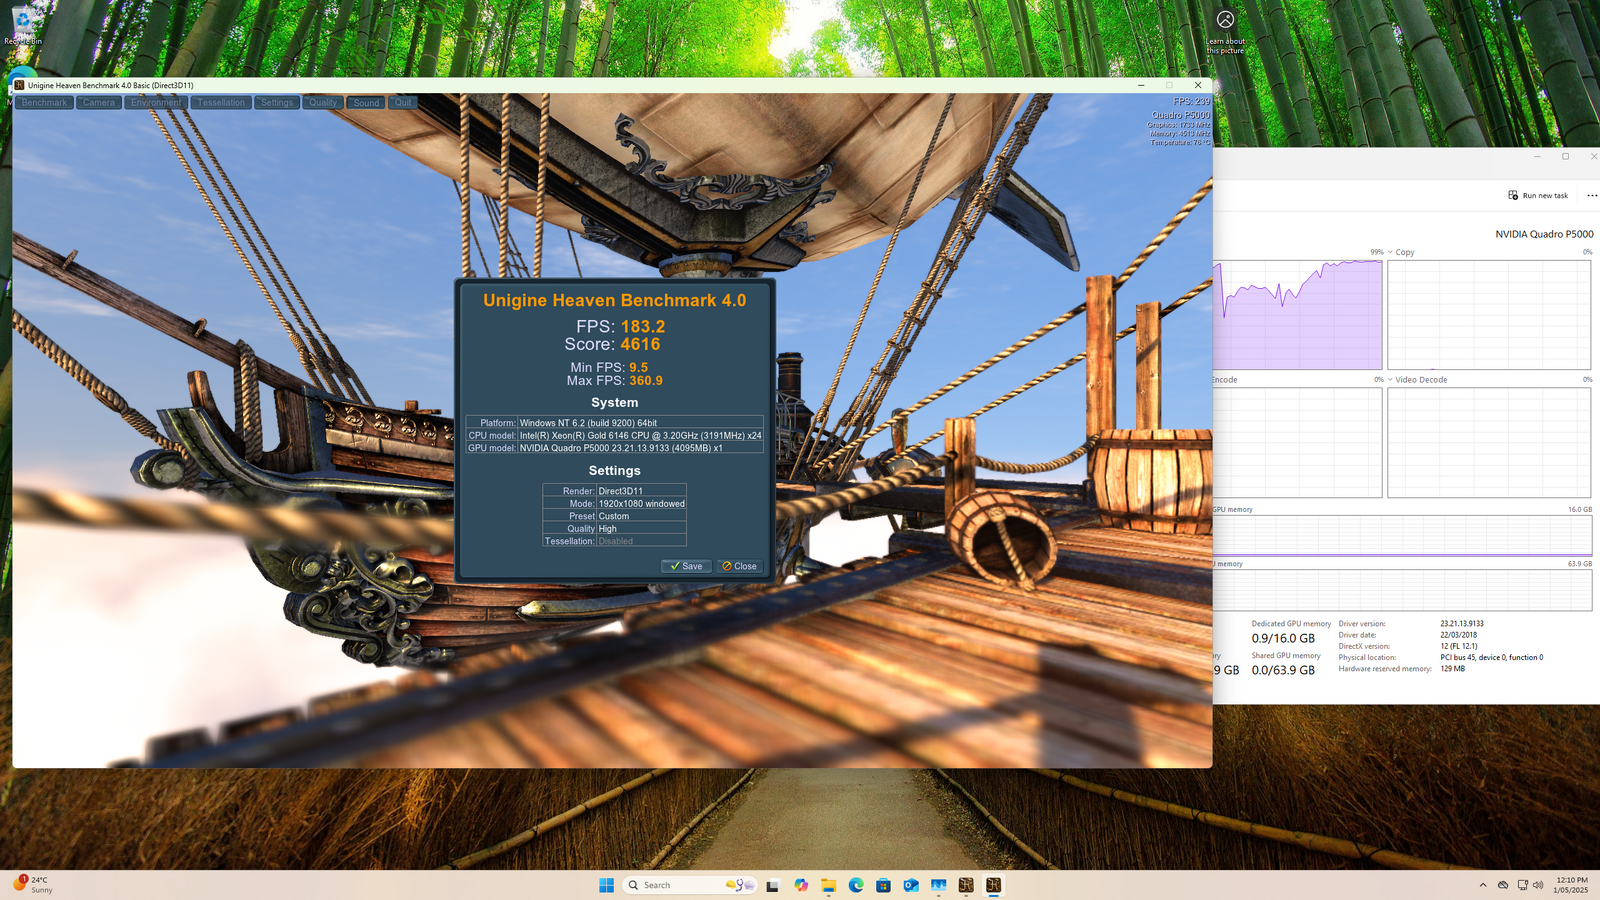Show hidden system tray icons
The width and height of the screenshot is (1600, 900).
coord(1482,885)
